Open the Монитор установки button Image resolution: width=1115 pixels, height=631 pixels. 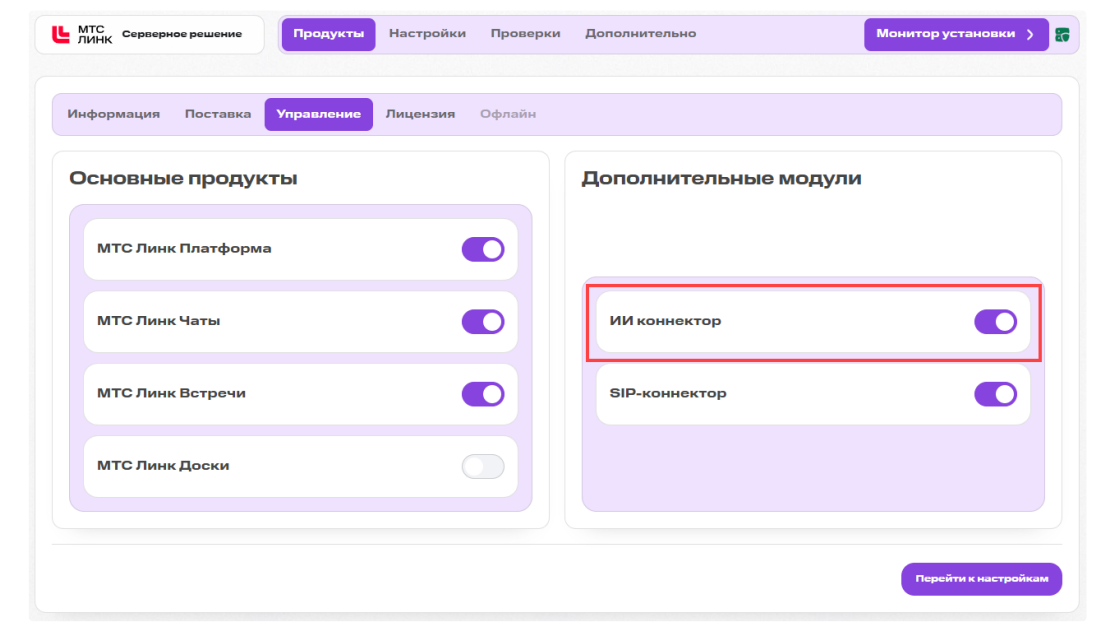point(956,34)
